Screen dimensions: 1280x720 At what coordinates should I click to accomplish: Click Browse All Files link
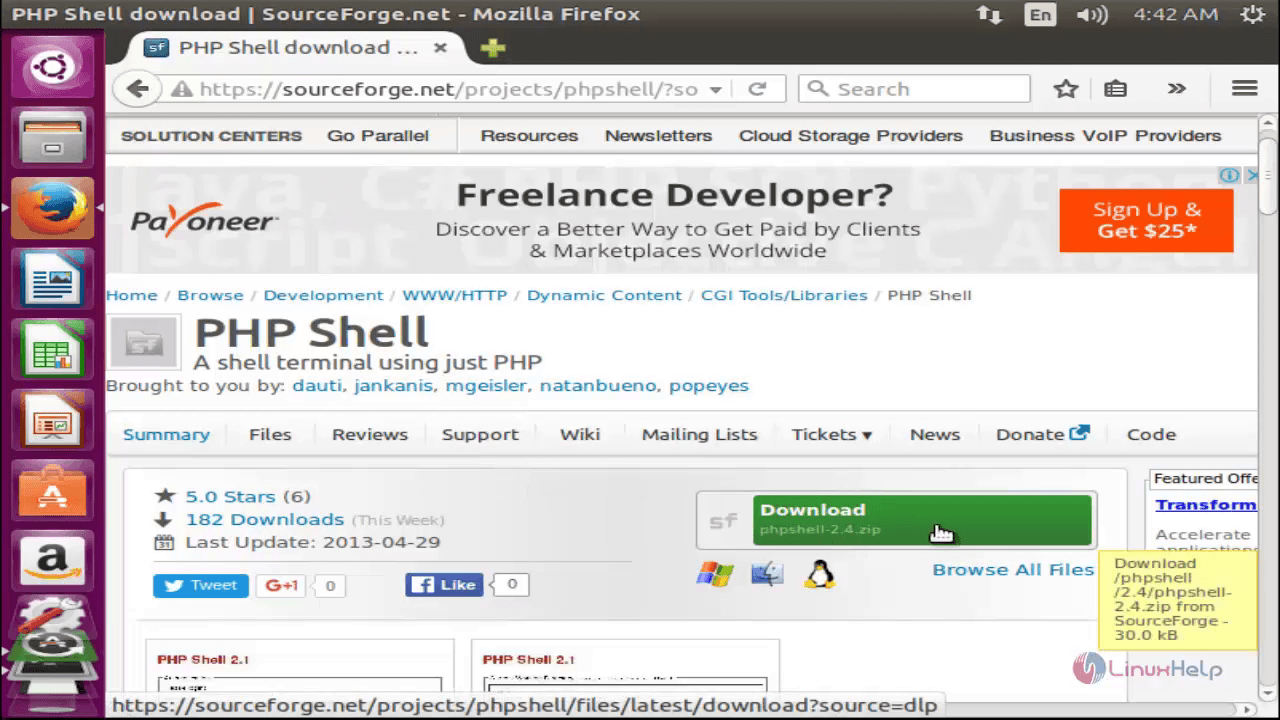1013,569
